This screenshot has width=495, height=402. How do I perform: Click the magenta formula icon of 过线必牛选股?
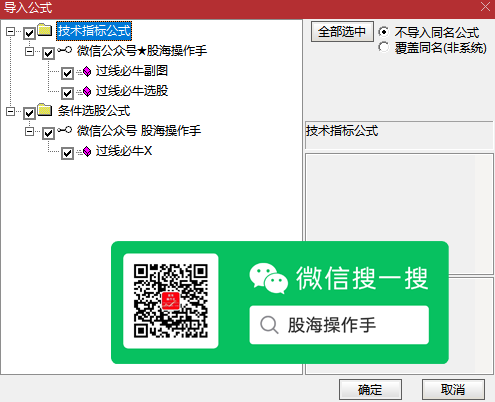(86, 91)
